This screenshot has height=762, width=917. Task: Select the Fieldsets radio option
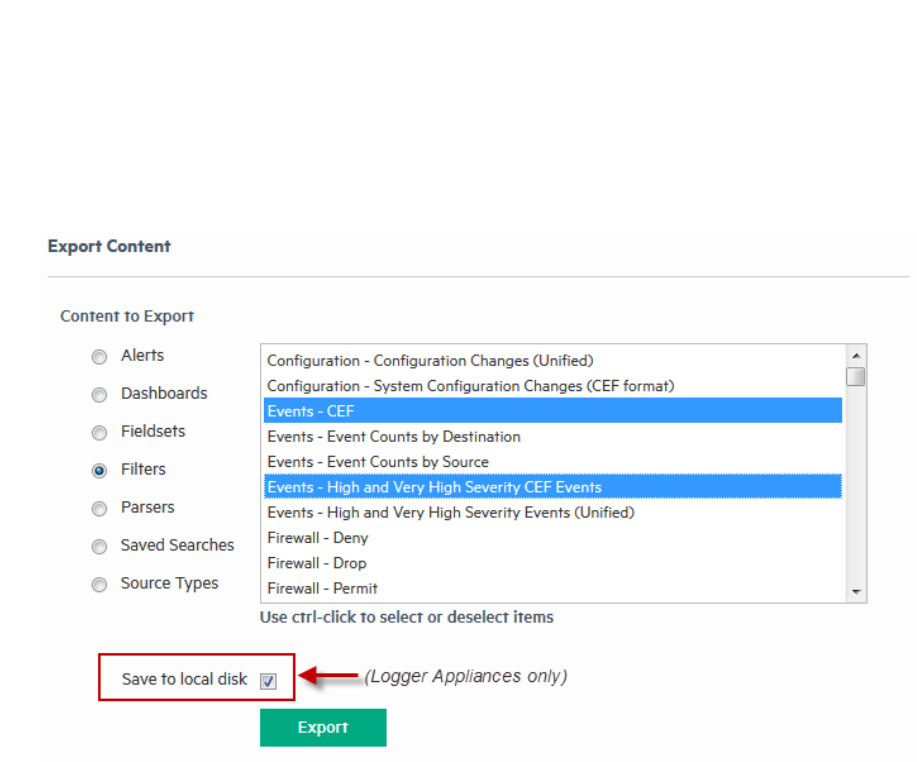[99, 433]
